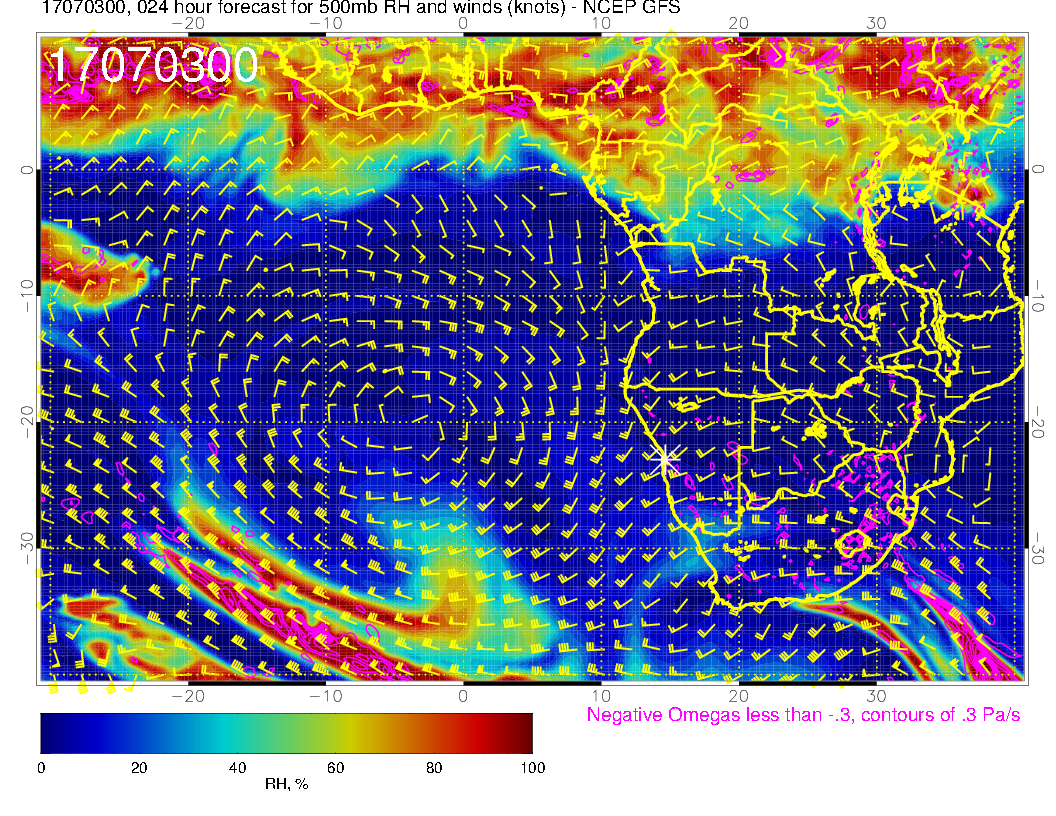Click the magenta Negative Omegas legend text
The width and height of the screenshot is (1056, 816).
point(803,715)
